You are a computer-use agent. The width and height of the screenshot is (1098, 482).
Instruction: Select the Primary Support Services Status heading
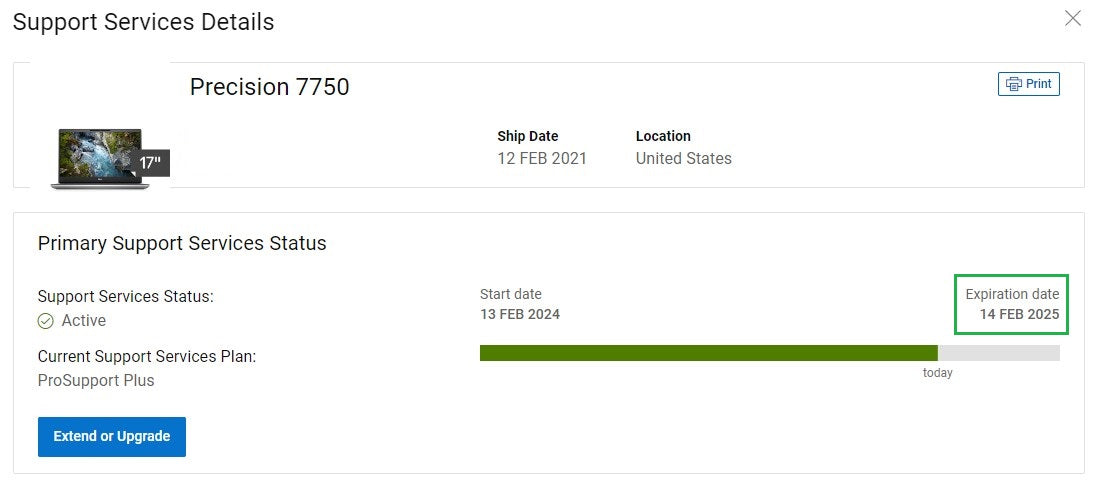182,243
